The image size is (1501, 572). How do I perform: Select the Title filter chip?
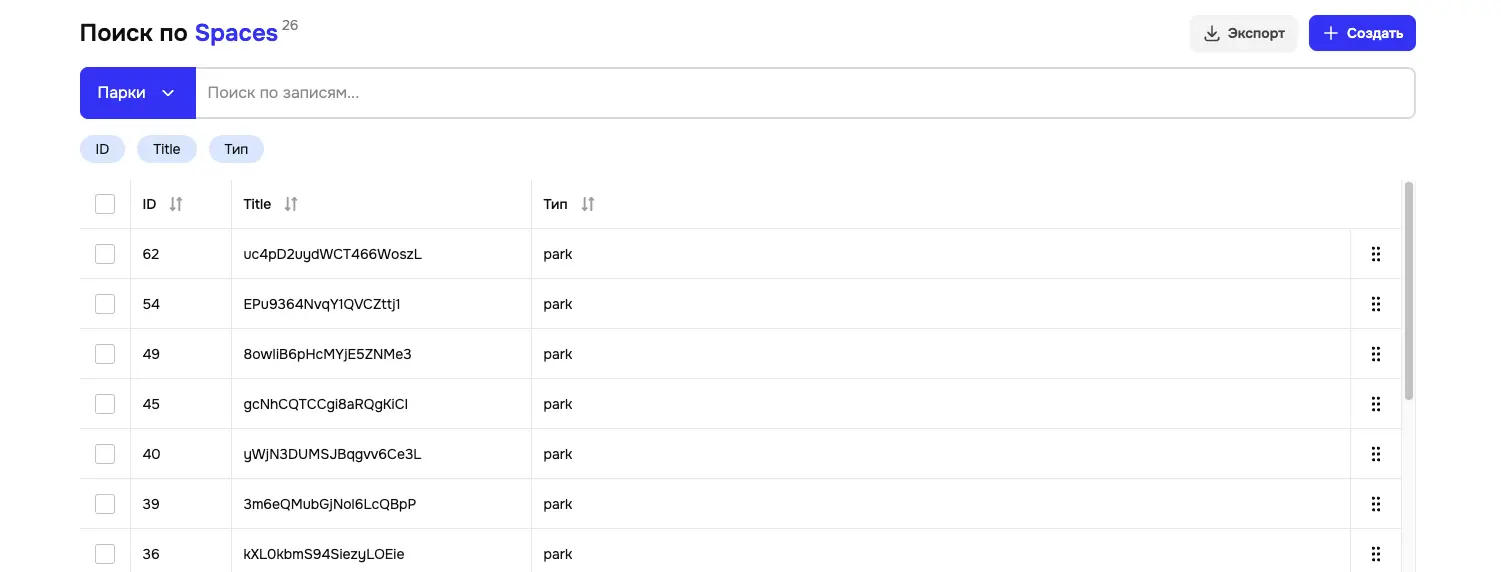click(x=167, y=149)
